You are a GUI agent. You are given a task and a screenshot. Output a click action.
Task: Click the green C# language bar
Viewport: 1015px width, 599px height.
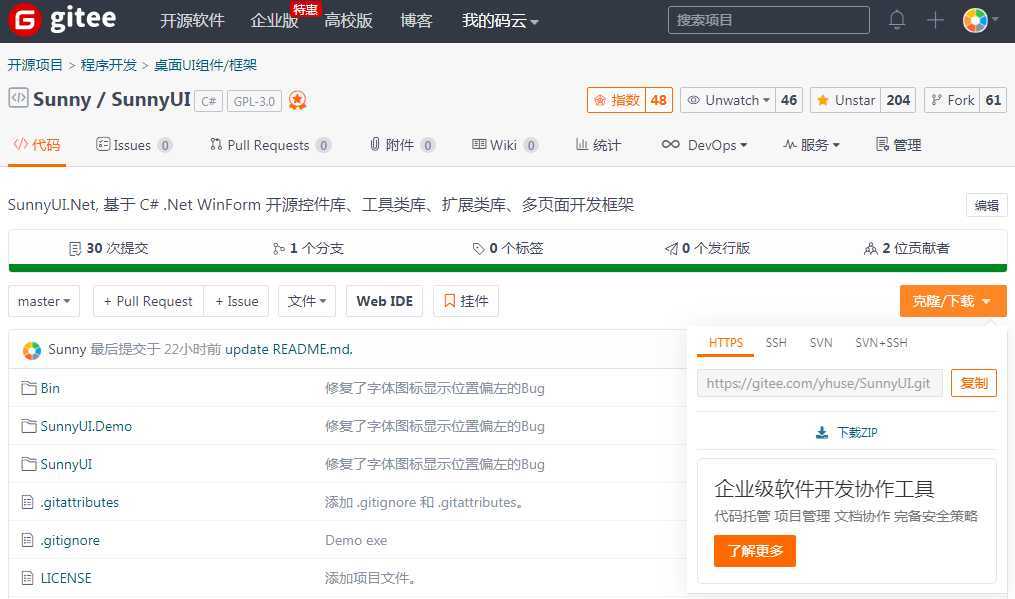508,268
